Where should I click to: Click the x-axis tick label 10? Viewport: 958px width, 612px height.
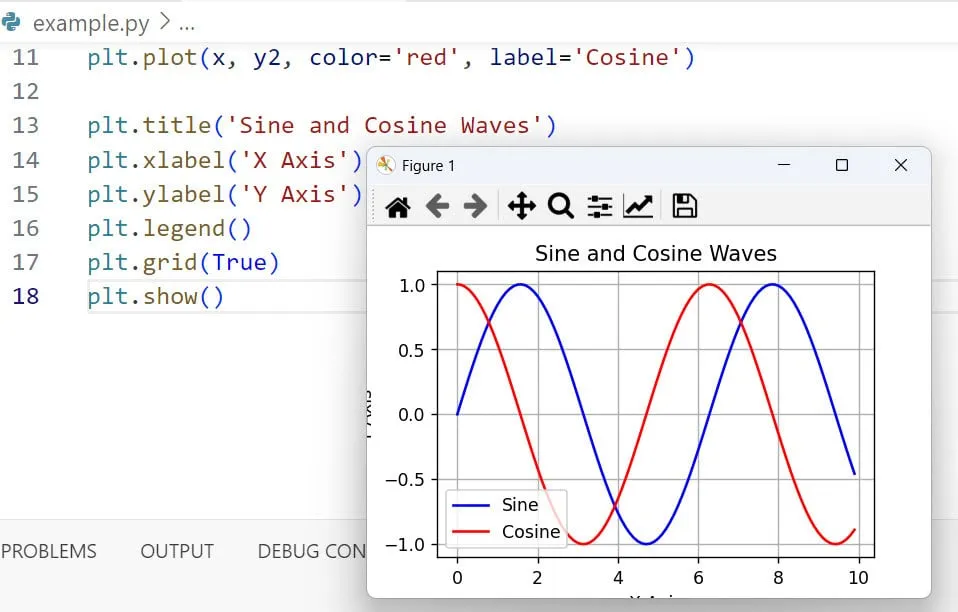tap(858, 578)
